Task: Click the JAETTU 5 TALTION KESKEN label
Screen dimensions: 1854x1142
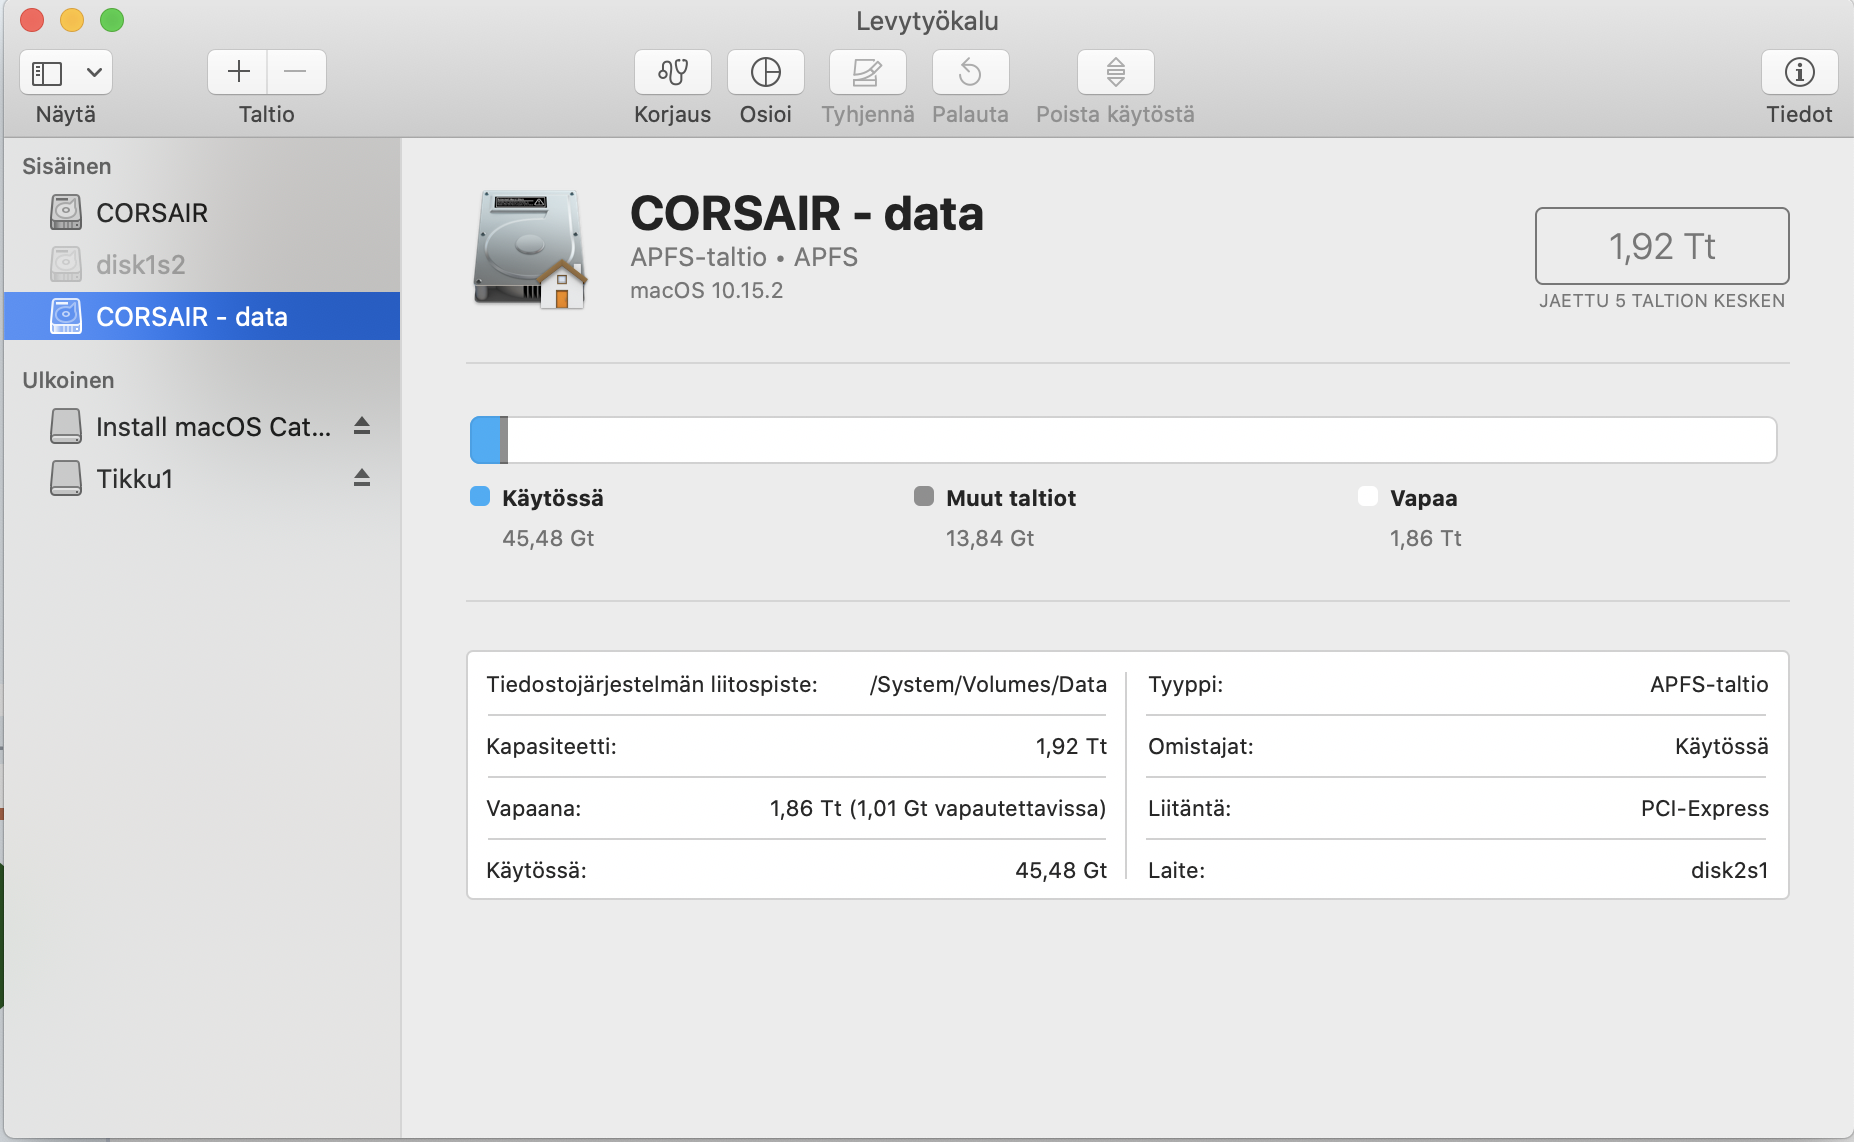Action: point(1662,301)
